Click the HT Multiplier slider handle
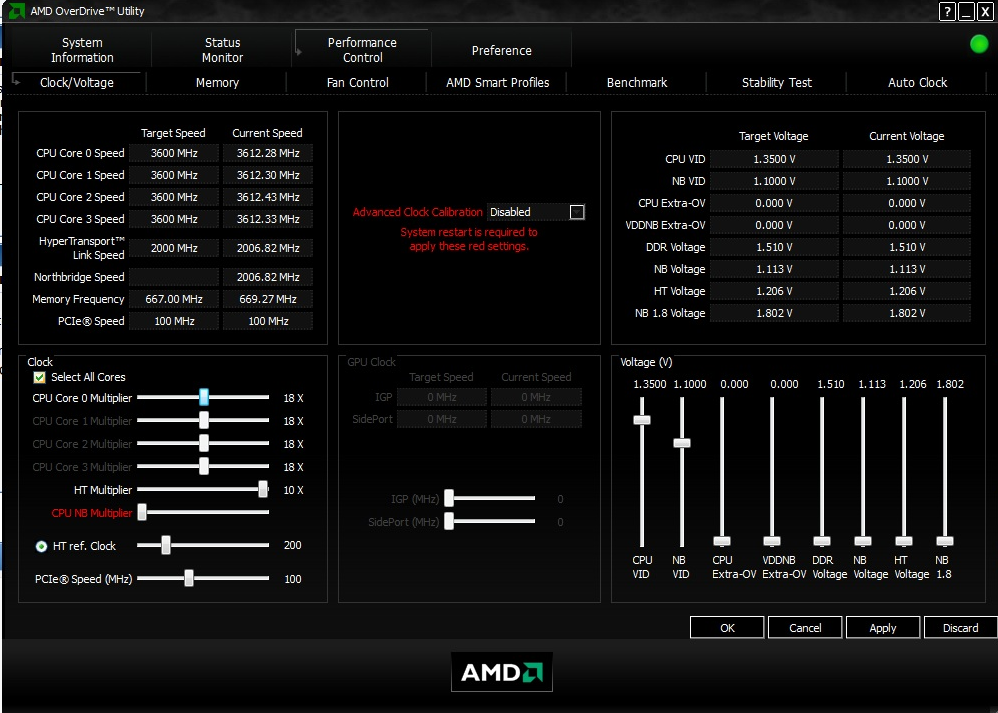Viewport: 998px width, 713px height. pyautogui.click(x=263, y=489)
